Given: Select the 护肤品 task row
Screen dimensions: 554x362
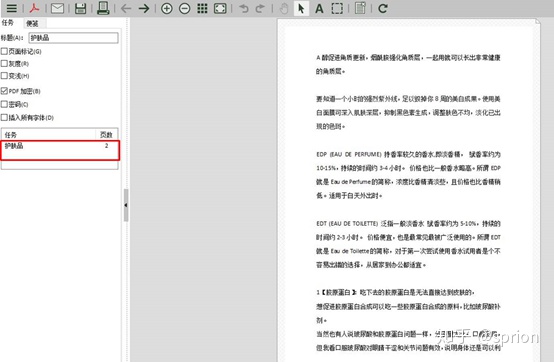Looking at the screenshot, I should tap(60, 146).
